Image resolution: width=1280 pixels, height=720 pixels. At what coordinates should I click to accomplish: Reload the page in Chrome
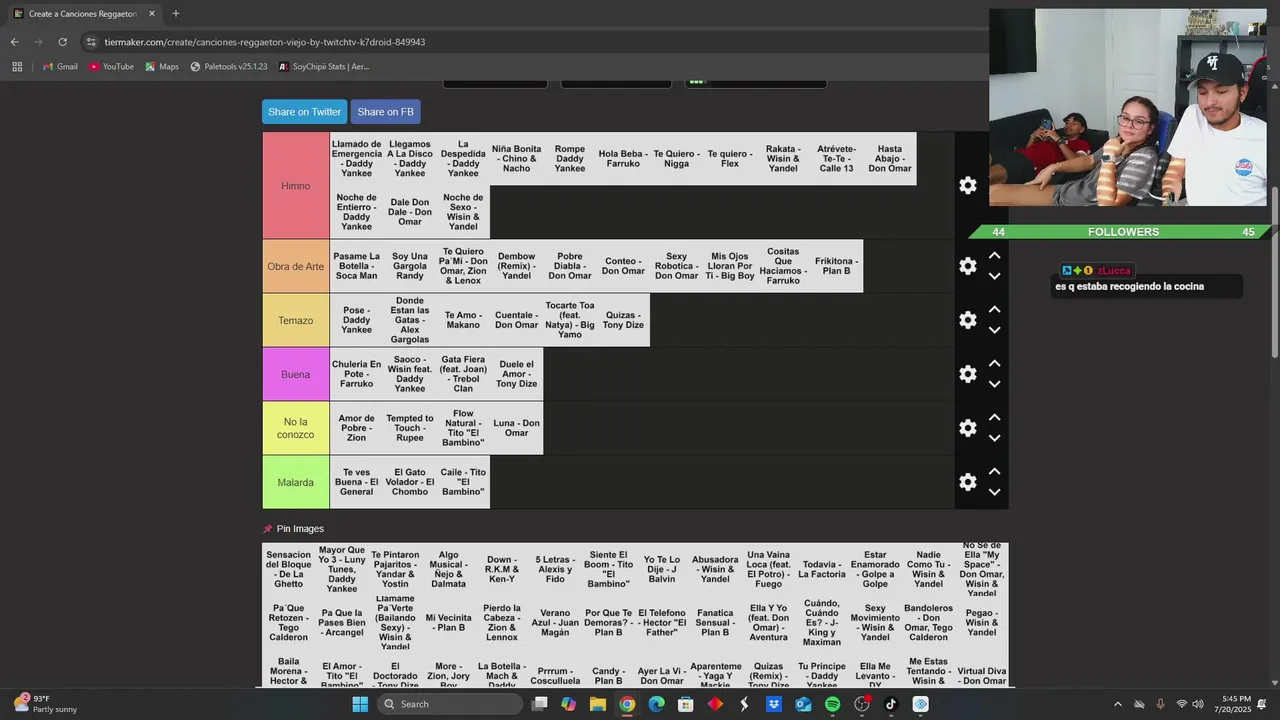click(62, 42)
